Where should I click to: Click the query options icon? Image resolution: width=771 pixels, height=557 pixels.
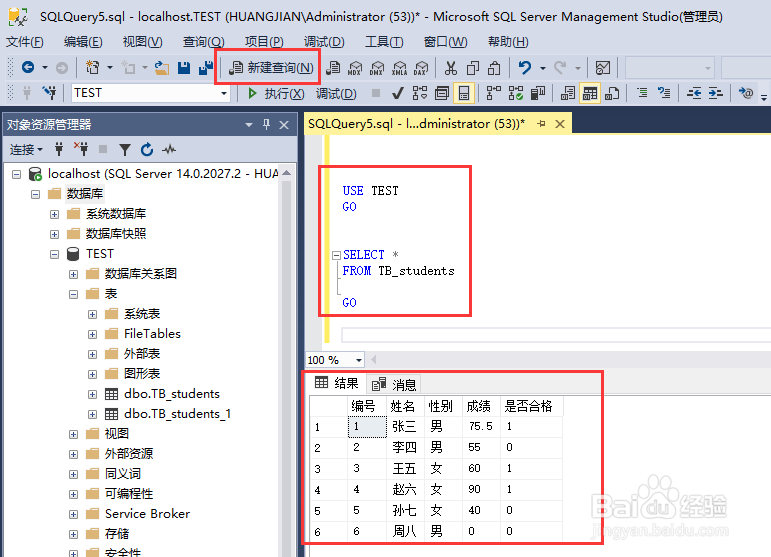442,93
